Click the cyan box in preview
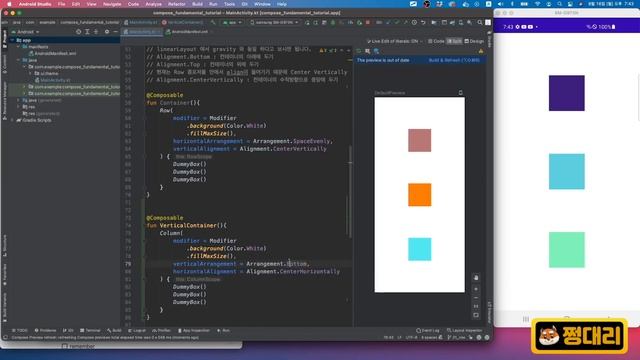This screenshot has width=640, height=360. point(420,249)
